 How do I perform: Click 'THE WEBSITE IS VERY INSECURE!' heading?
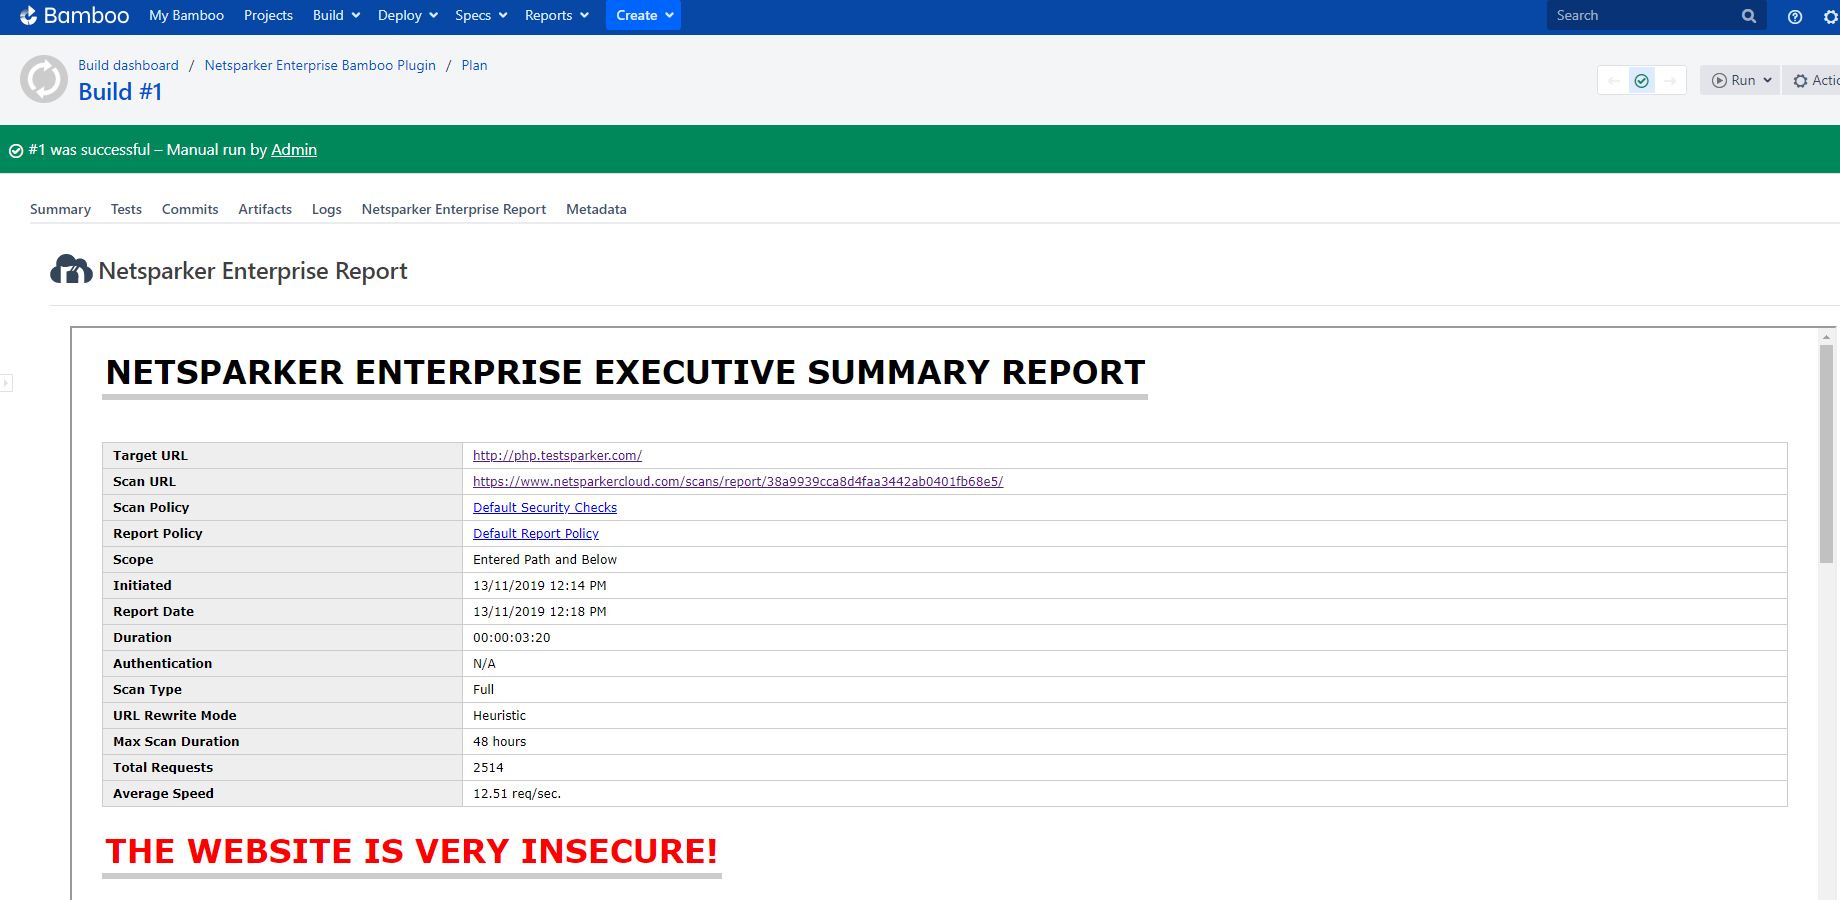point(412,851)
